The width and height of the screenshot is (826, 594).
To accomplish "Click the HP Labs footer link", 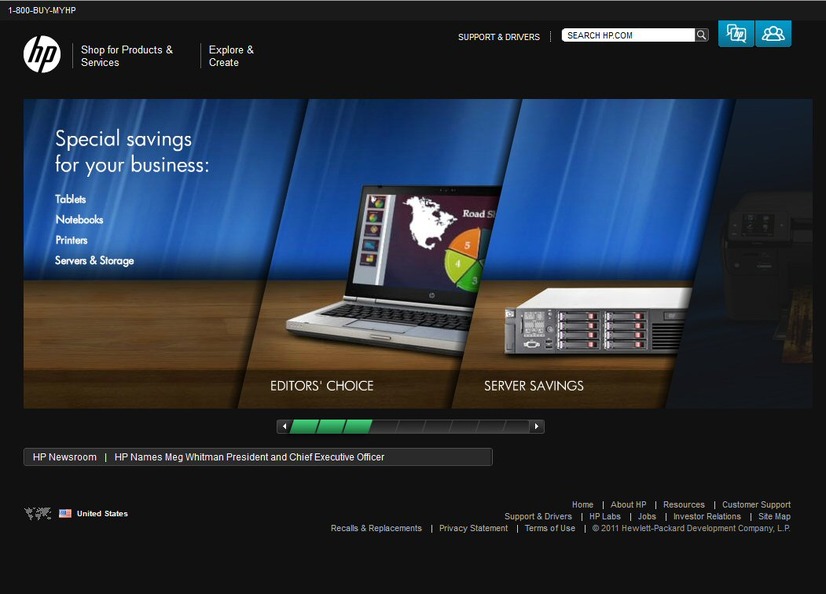I will point(605,517).
